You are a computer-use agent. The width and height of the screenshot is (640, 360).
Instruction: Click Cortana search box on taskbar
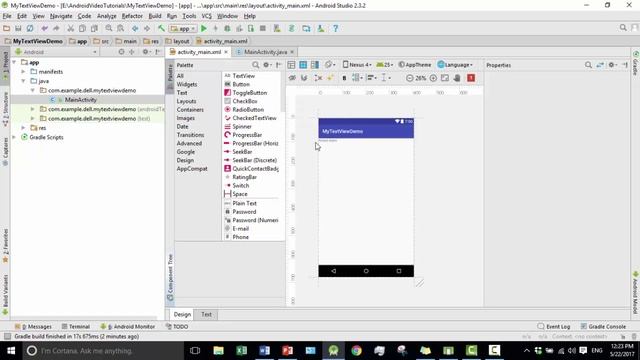(102, 351)
